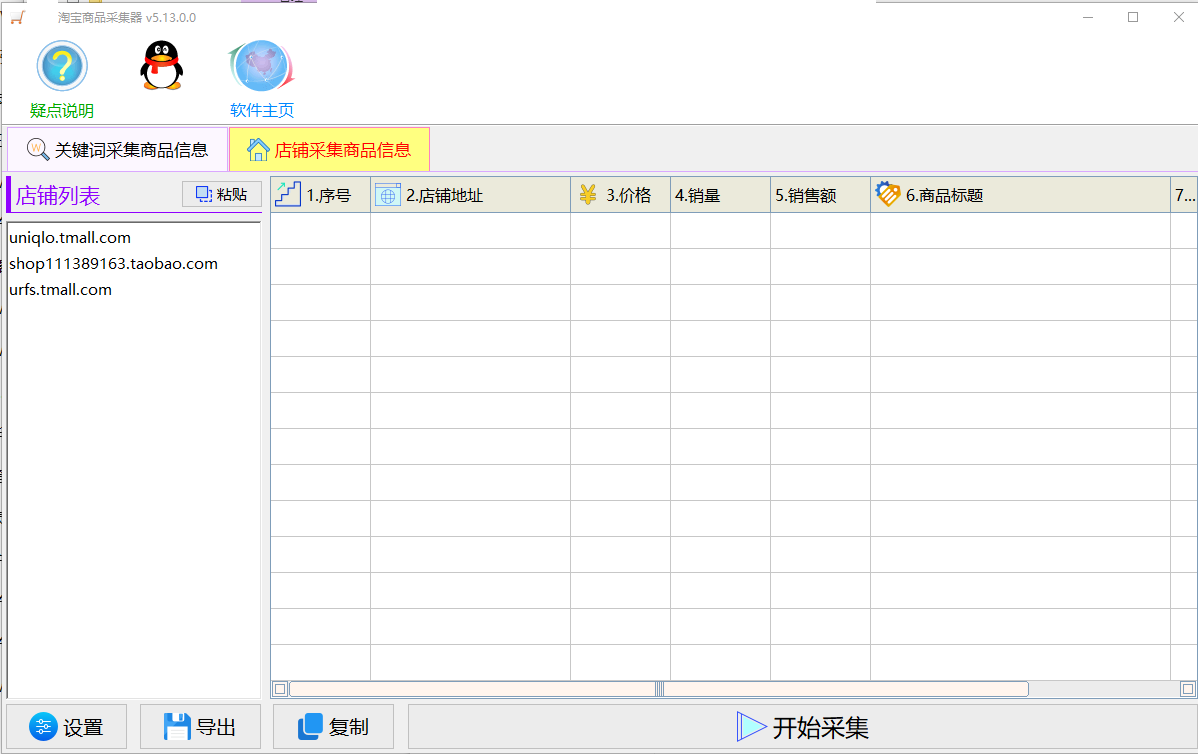
Task: Click the 4.销量 column header
Action: tap(720, 195)
